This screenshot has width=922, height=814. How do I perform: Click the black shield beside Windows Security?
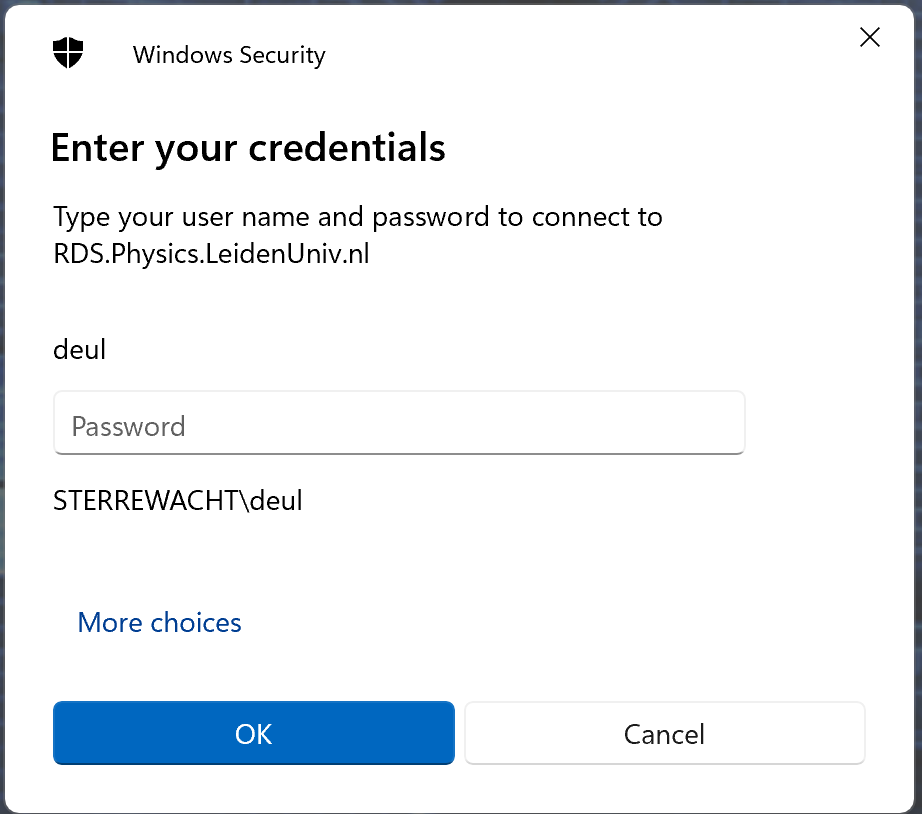tap(68, 53)
